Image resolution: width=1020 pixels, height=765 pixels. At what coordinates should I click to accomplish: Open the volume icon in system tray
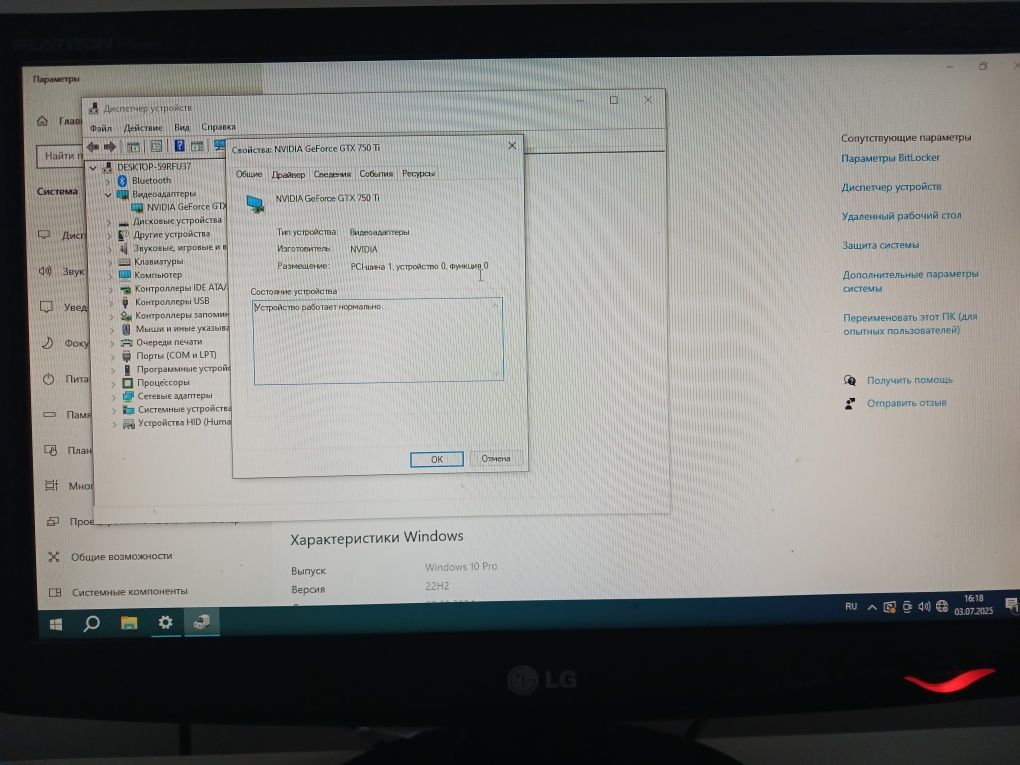pos(924,607)
